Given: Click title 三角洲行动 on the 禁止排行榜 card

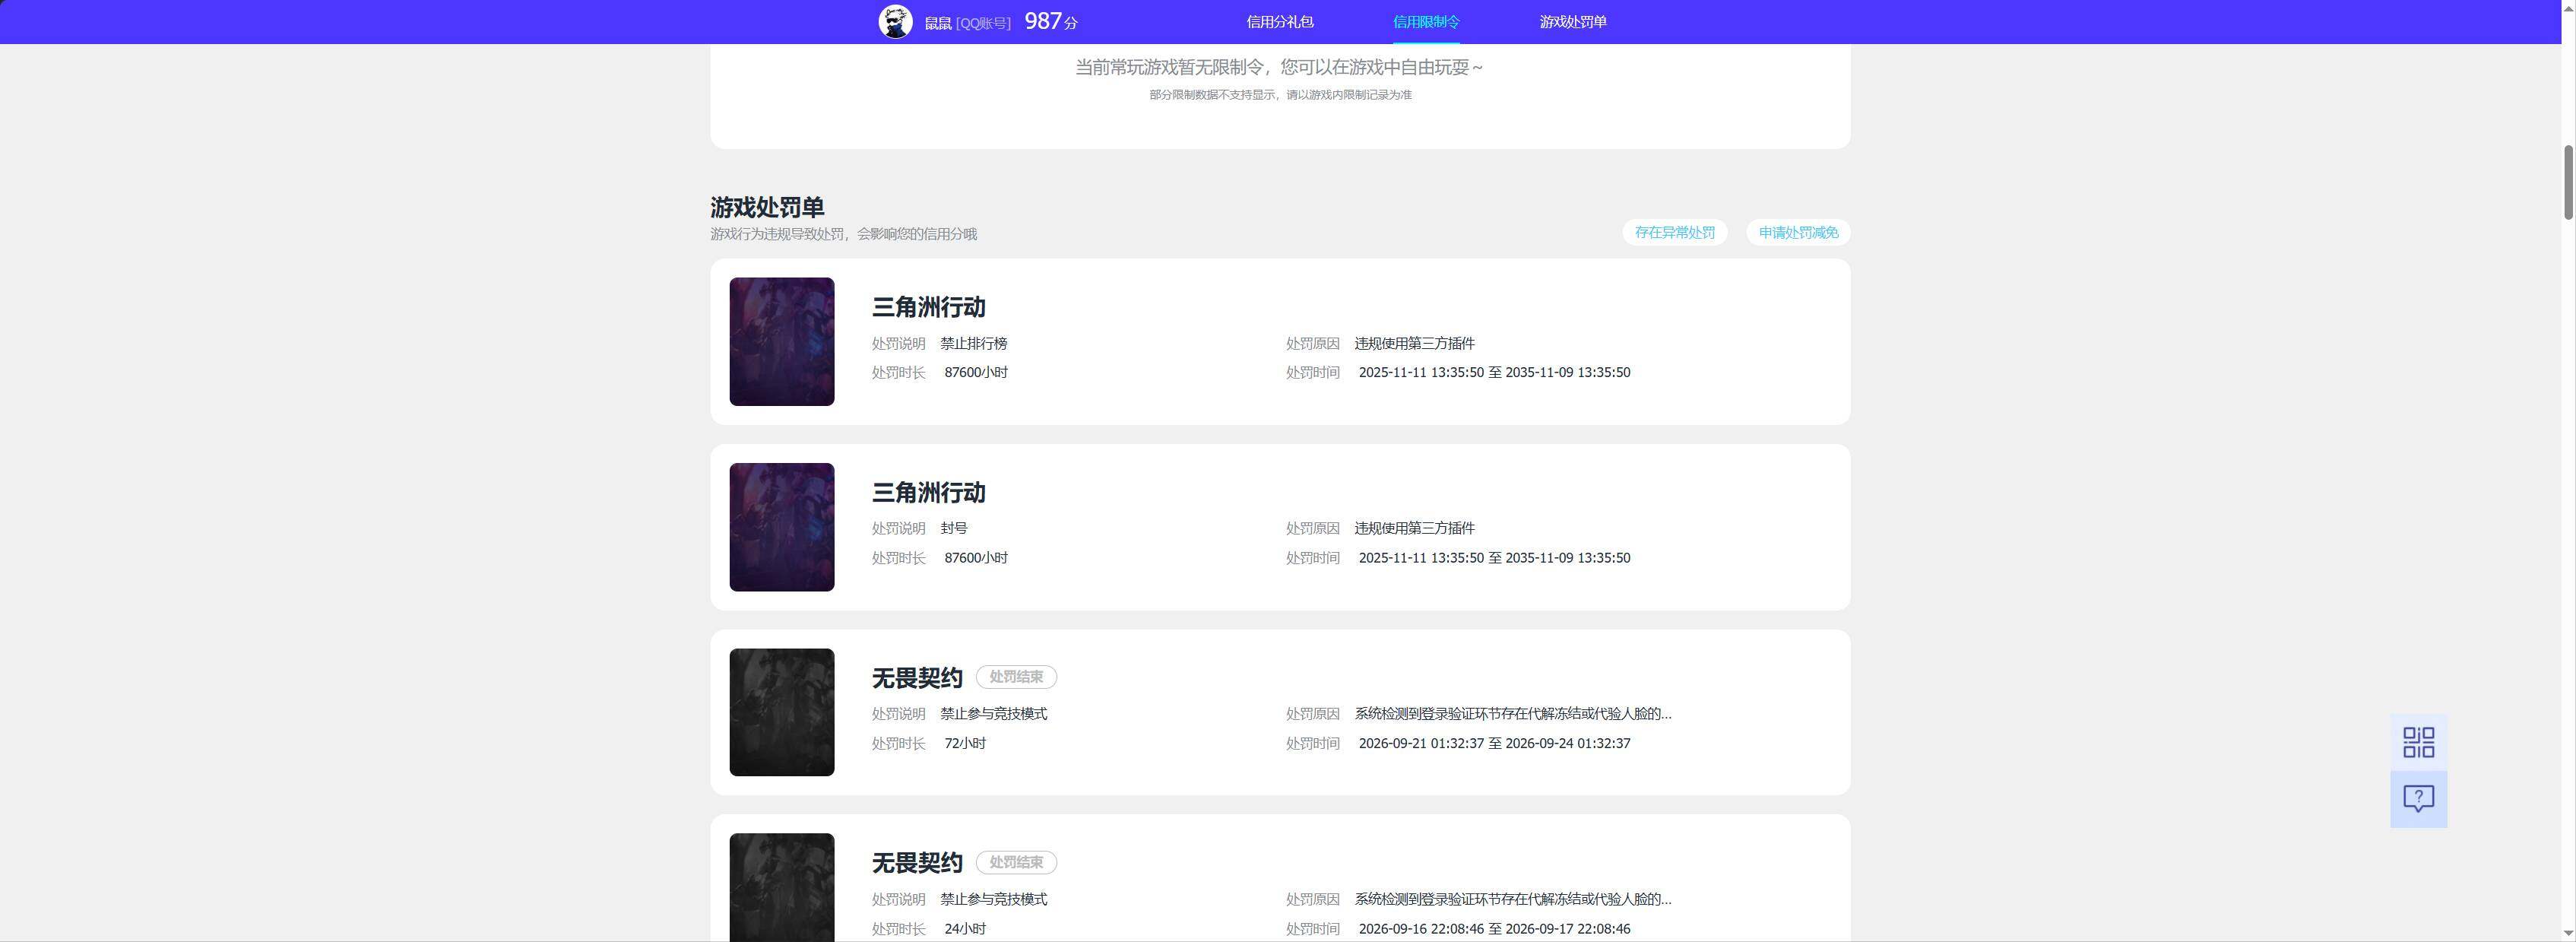Looking at the screenshot, I should [x=928, y=307].
